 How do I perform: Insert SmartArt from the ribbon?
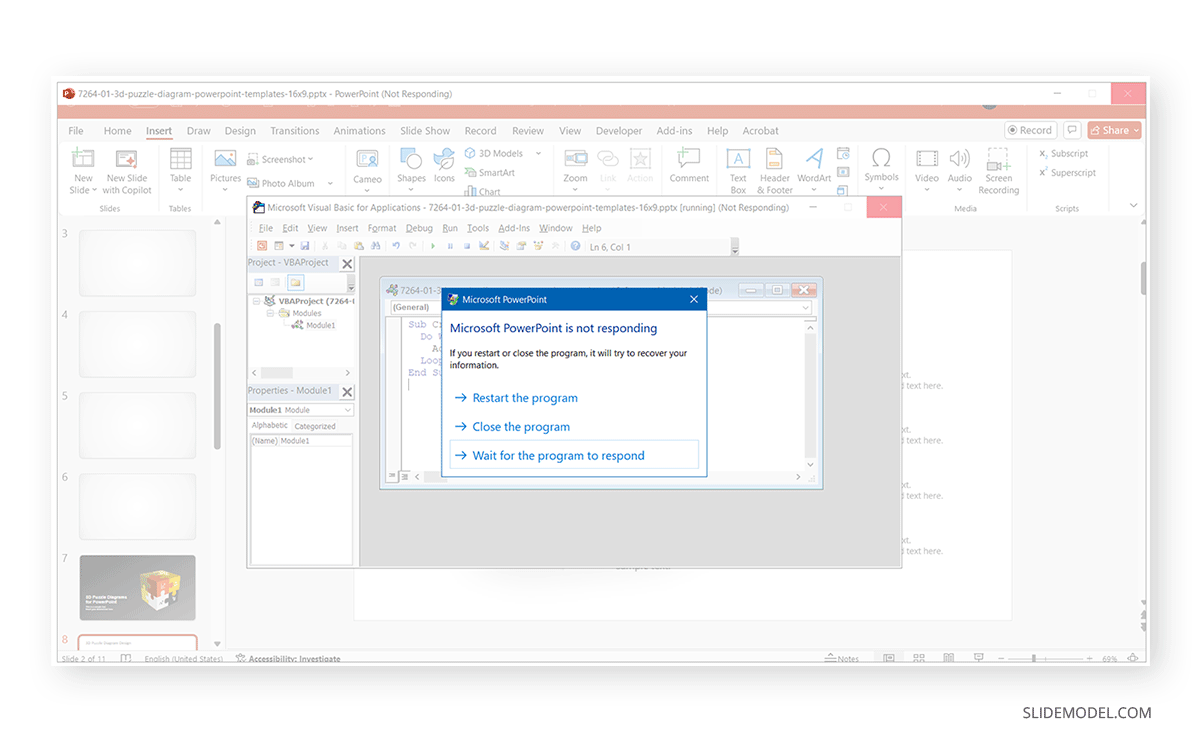(x=489, y=172)
